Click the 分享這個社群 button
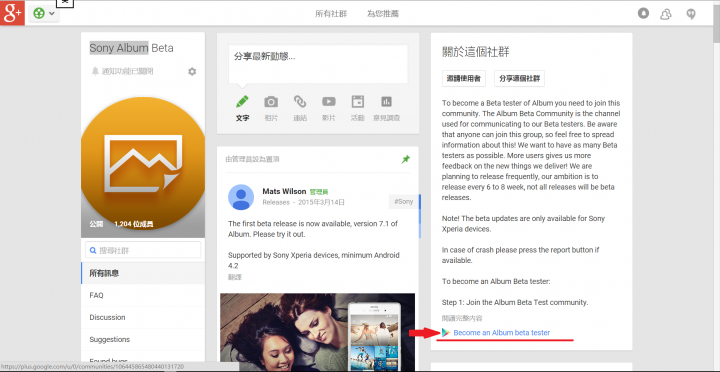This screenshot has width=720, height=372. (519, 79)
